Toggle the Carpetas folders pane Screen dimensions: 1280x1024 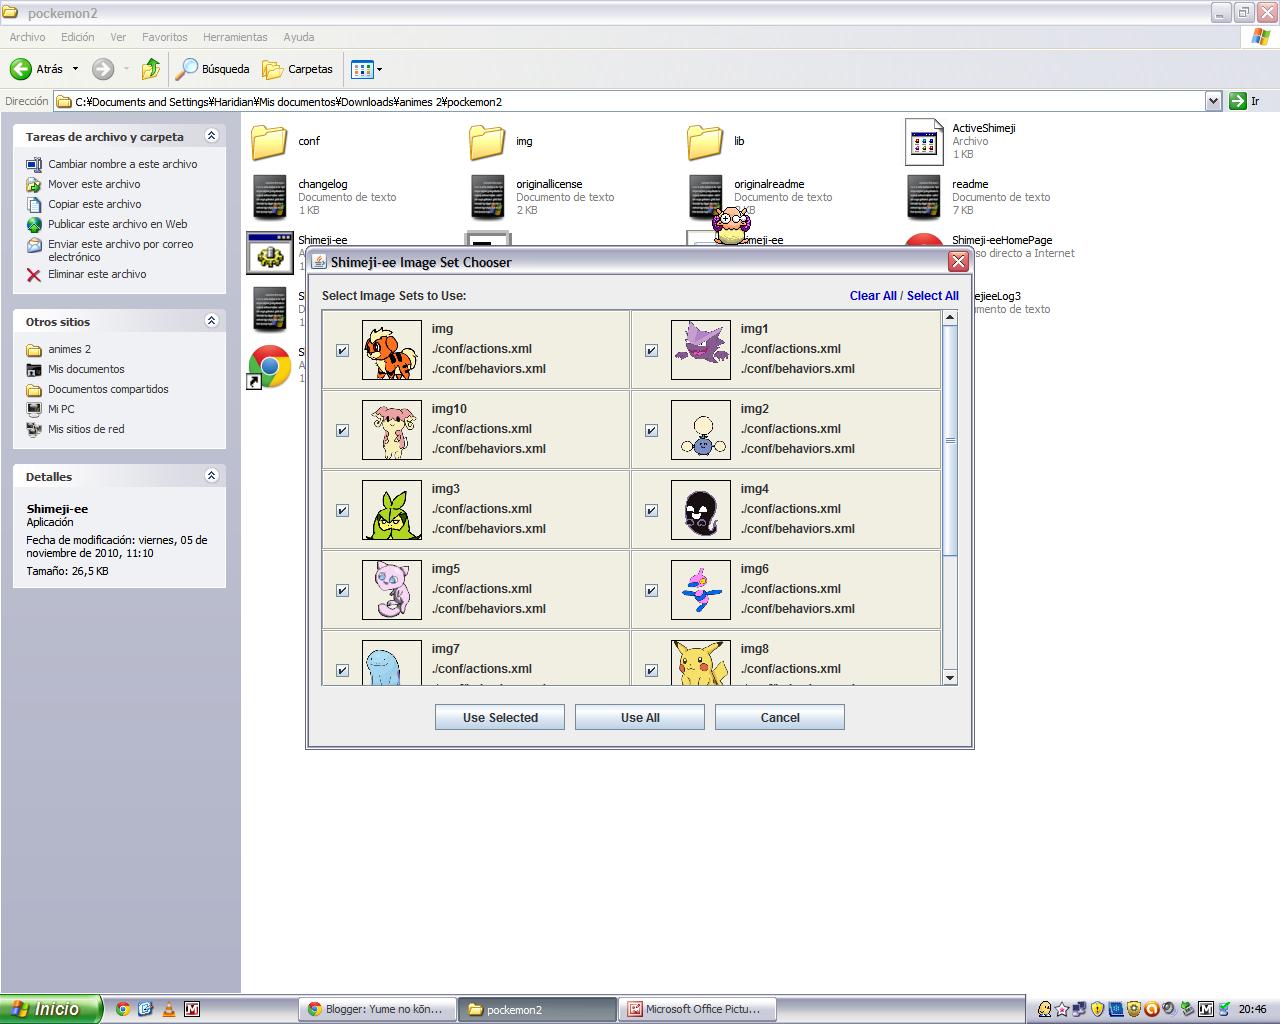pyautogui.click(x=297, y=69)
